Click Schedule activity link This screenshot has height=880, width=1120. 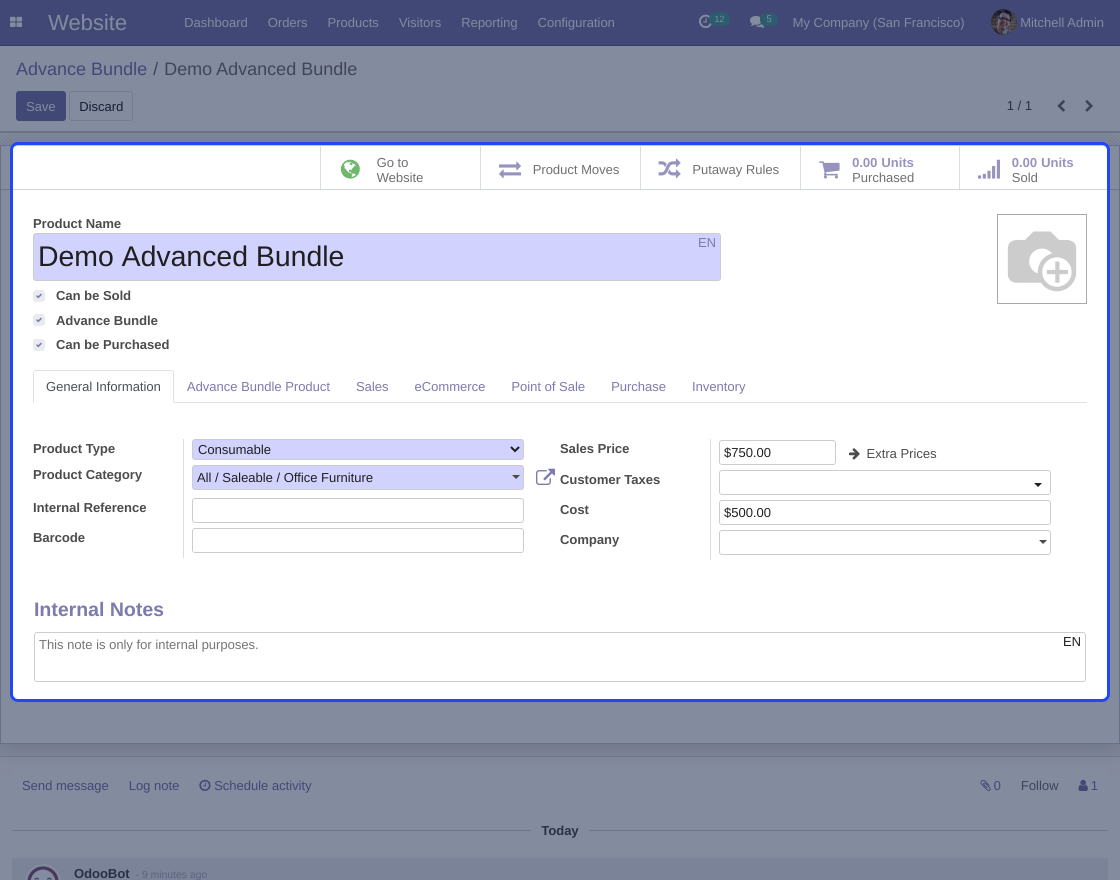[x=255, y=786]
